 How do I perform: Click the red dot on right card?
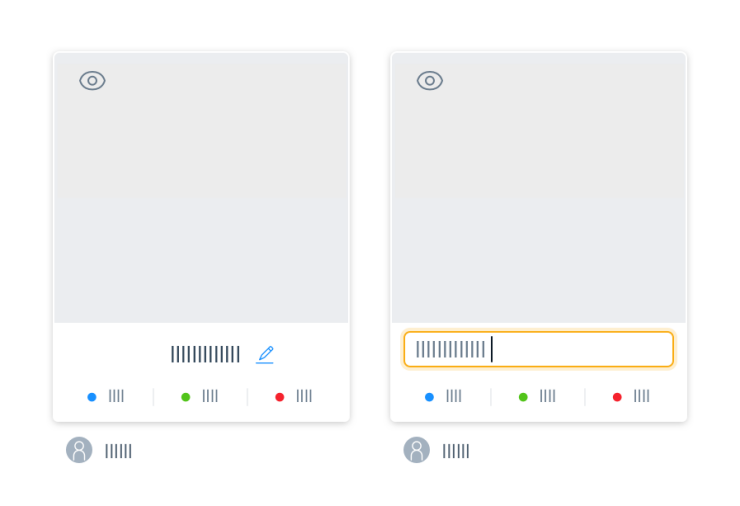[617, 397]
